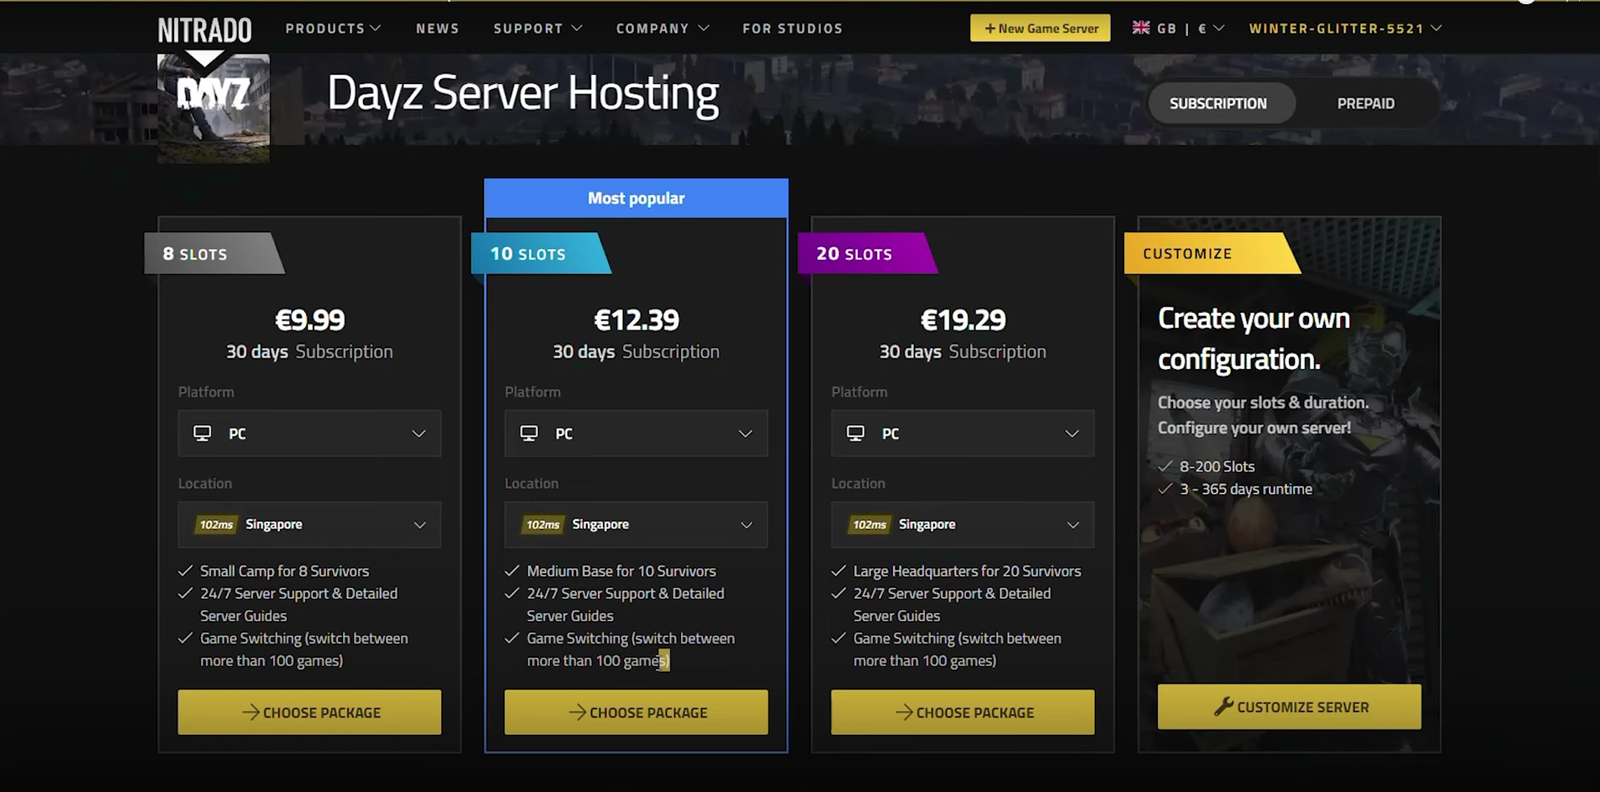Open the Company menu
The image size is (1600, 792).
tap(663, 28)
